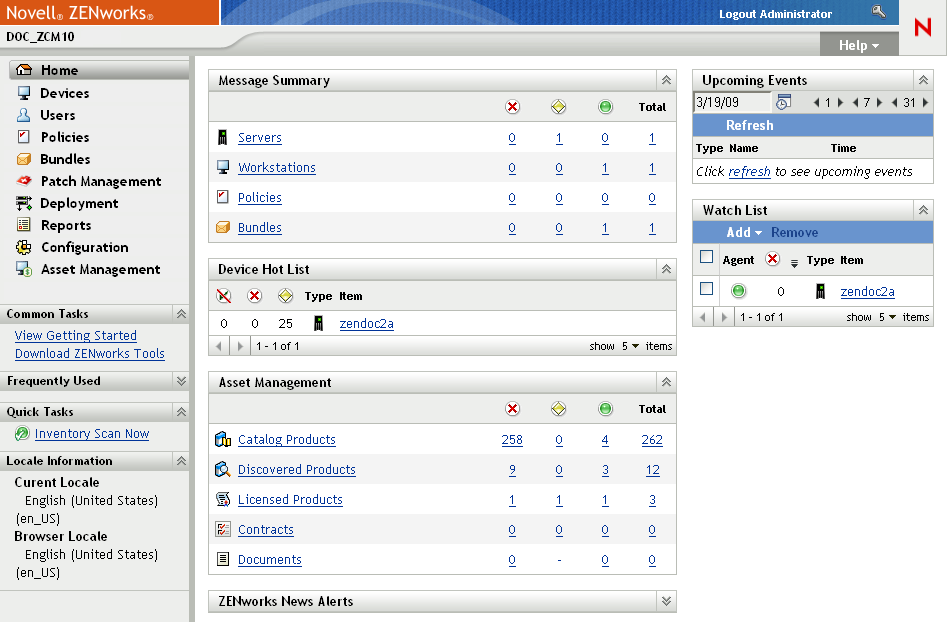947x622 pixels.
Task: Click Discovered Products total 12
Action: [x=652, y=470]
